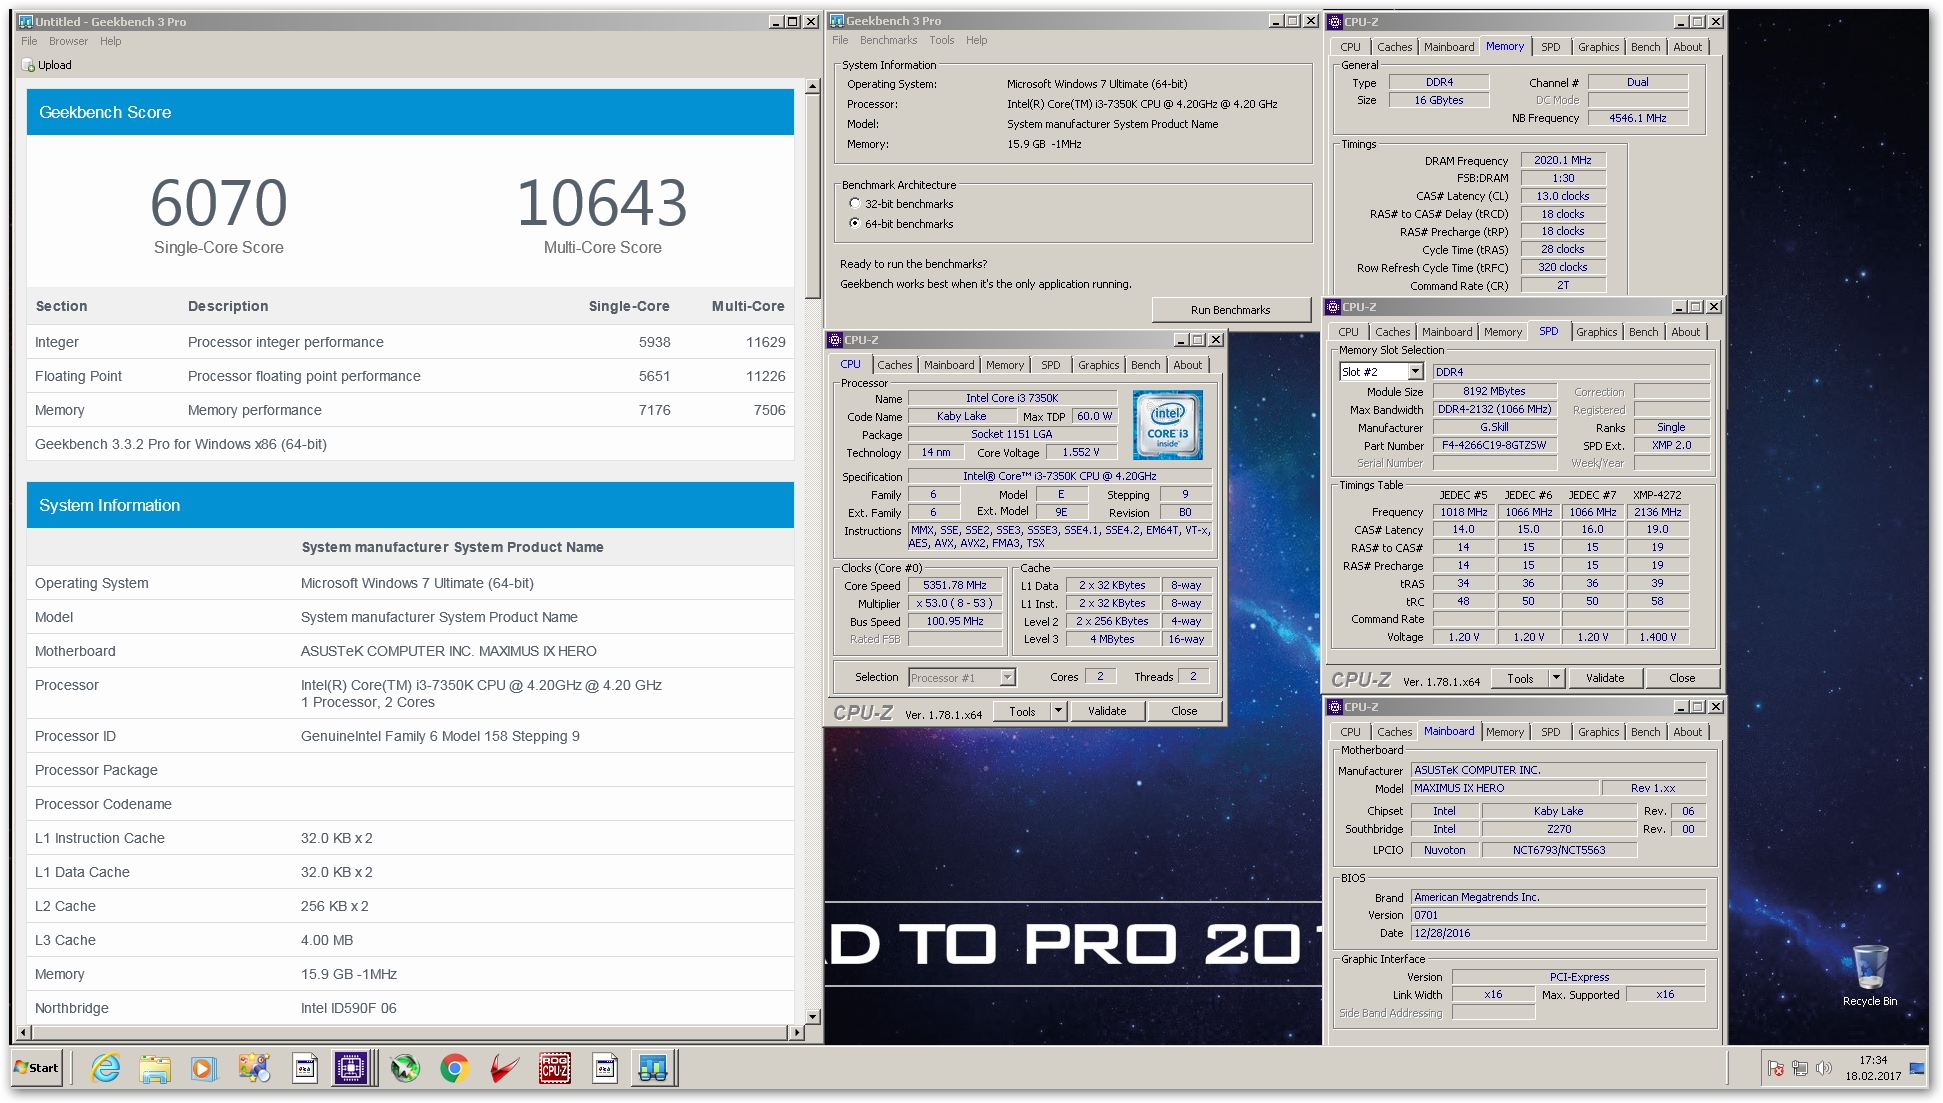Click the purple CPU-Z chip taskbar icon
The width and height of the screenshot is (1943, 1103).
[351, 1068]
